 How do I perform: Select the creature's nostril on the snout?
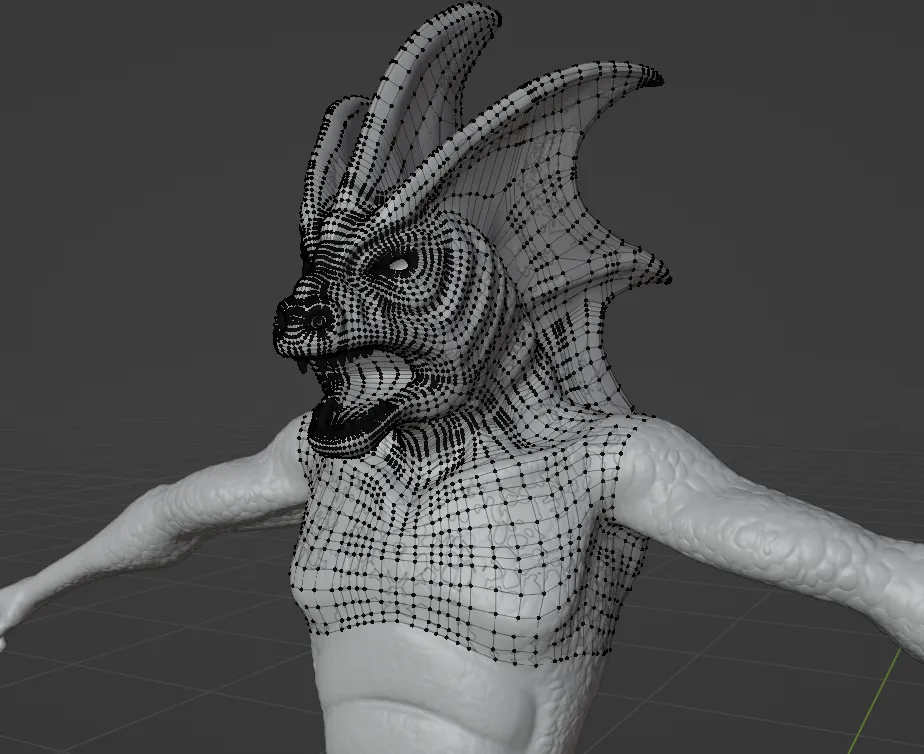coord(319,322)
